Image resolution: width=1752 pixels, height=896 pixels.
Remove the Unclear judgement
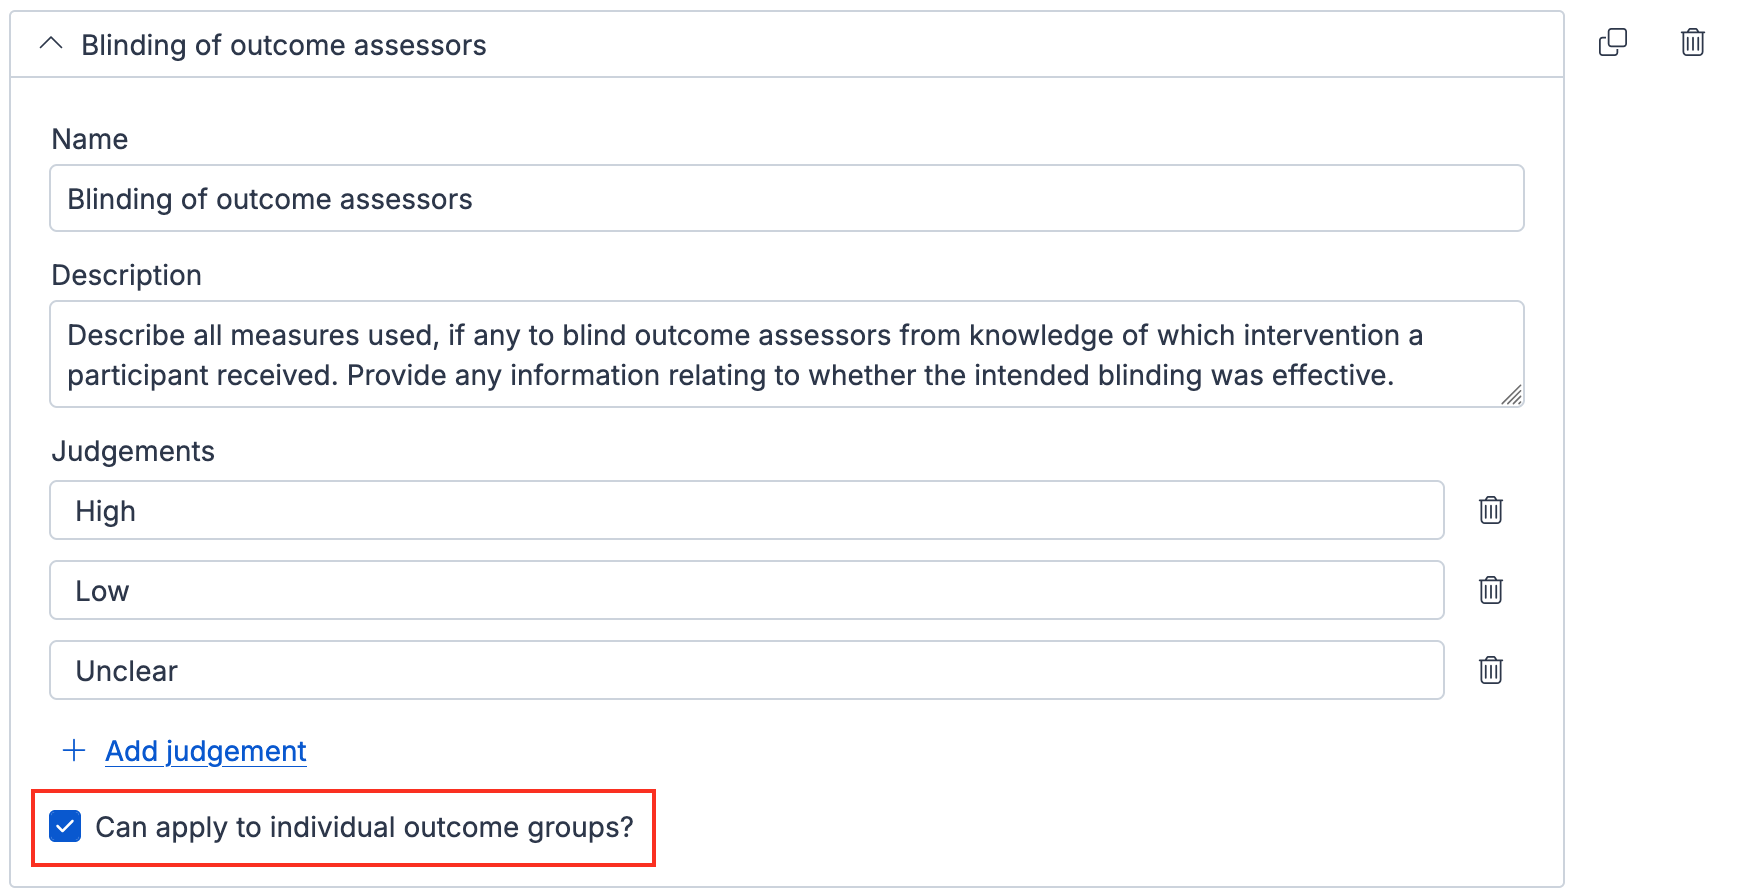pos(1491,670)
